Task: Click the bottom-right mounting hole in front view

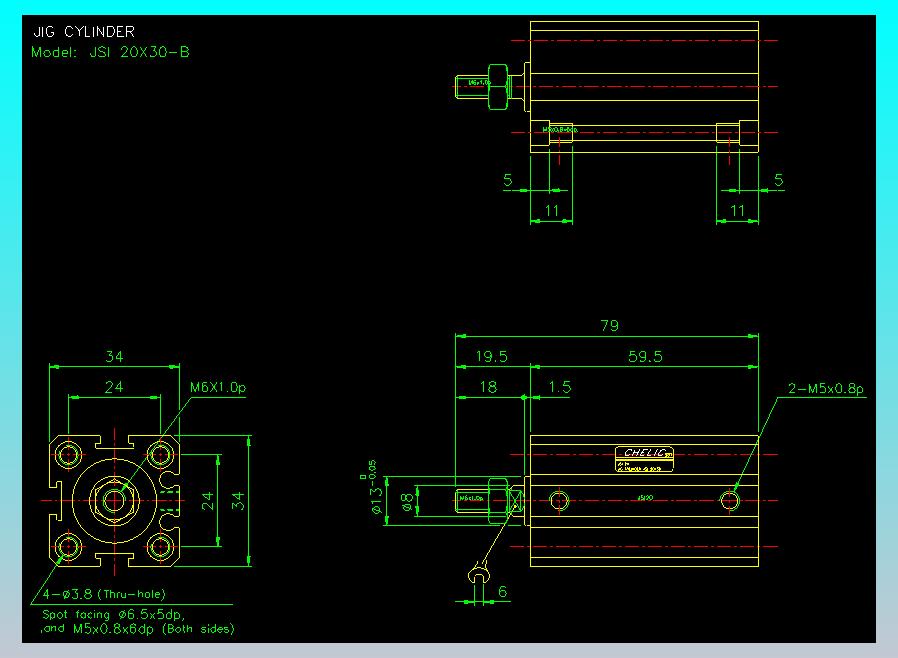Action: [x=160, y=547]
